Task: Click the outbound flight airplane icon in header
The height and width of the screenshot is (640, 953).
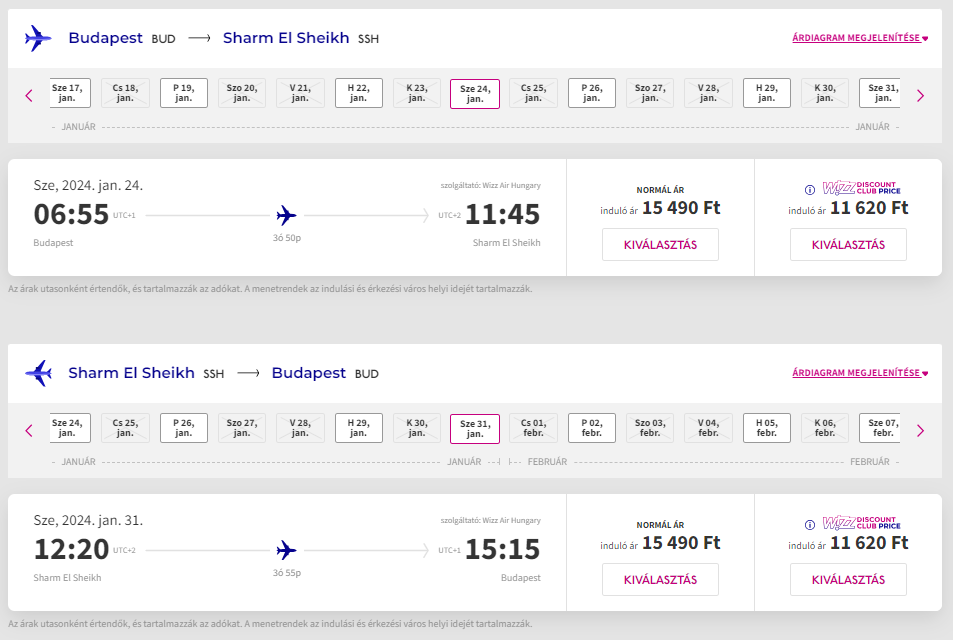Action: click(38, 39)
